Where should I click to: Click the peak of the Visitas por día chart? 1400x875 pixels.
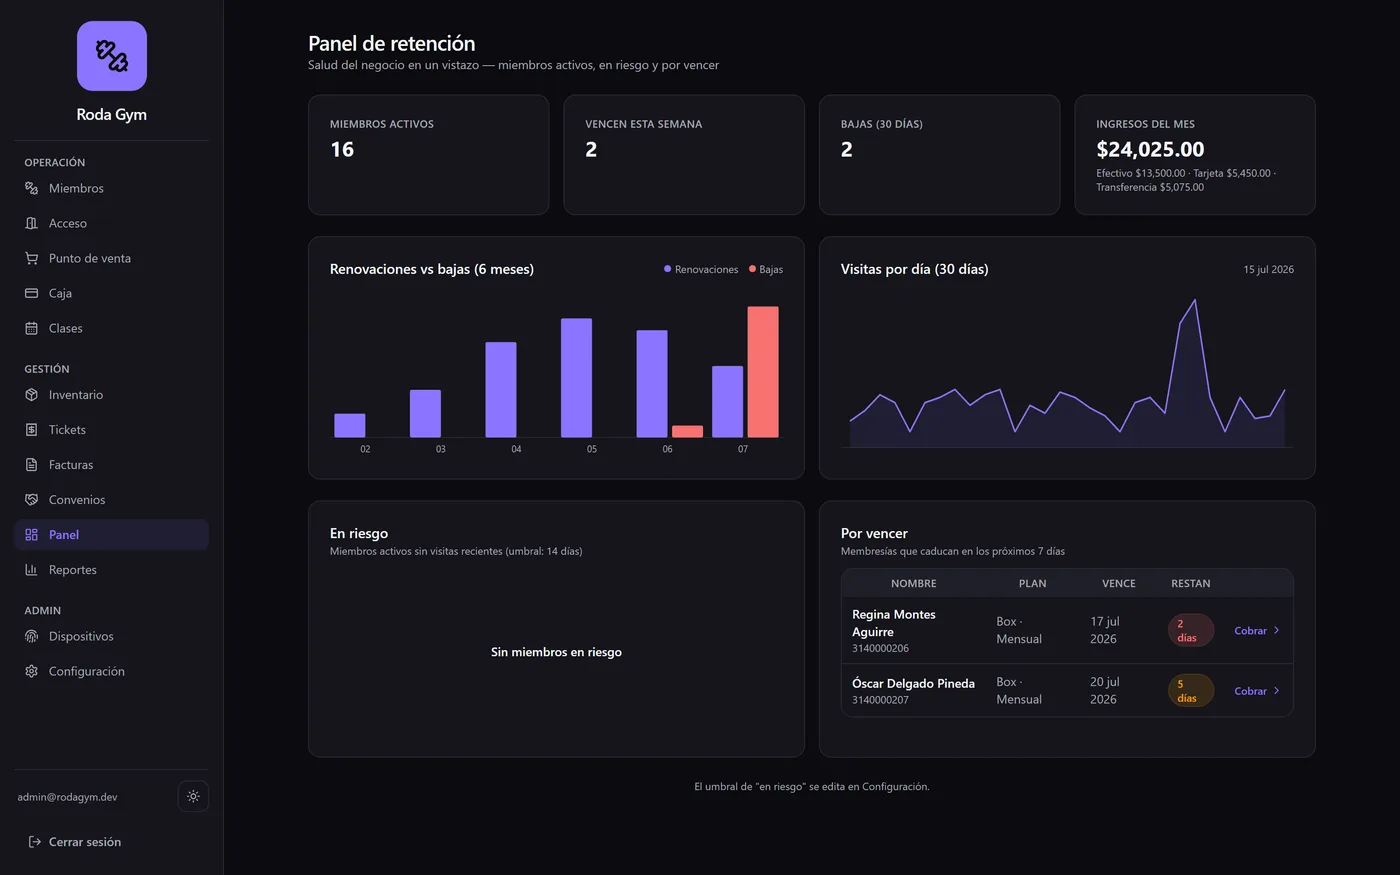click(x=1194, y=301)
